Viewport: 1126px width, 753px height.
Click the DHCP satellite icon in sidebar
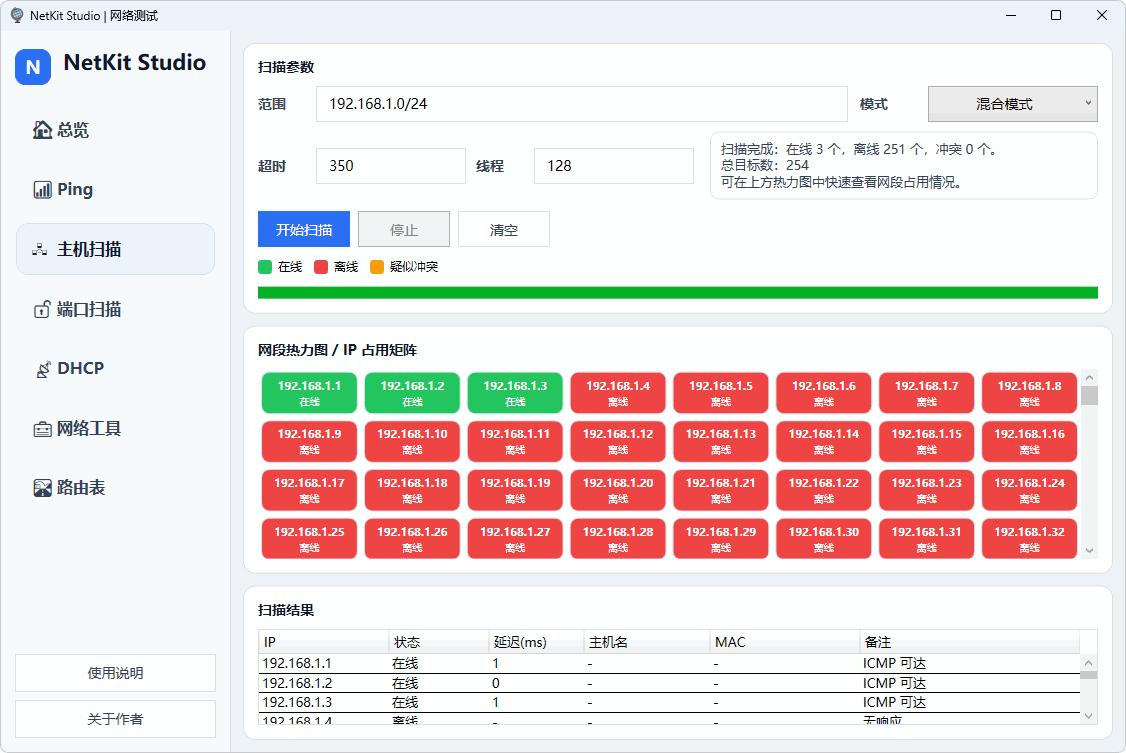(x=42, y=369)
